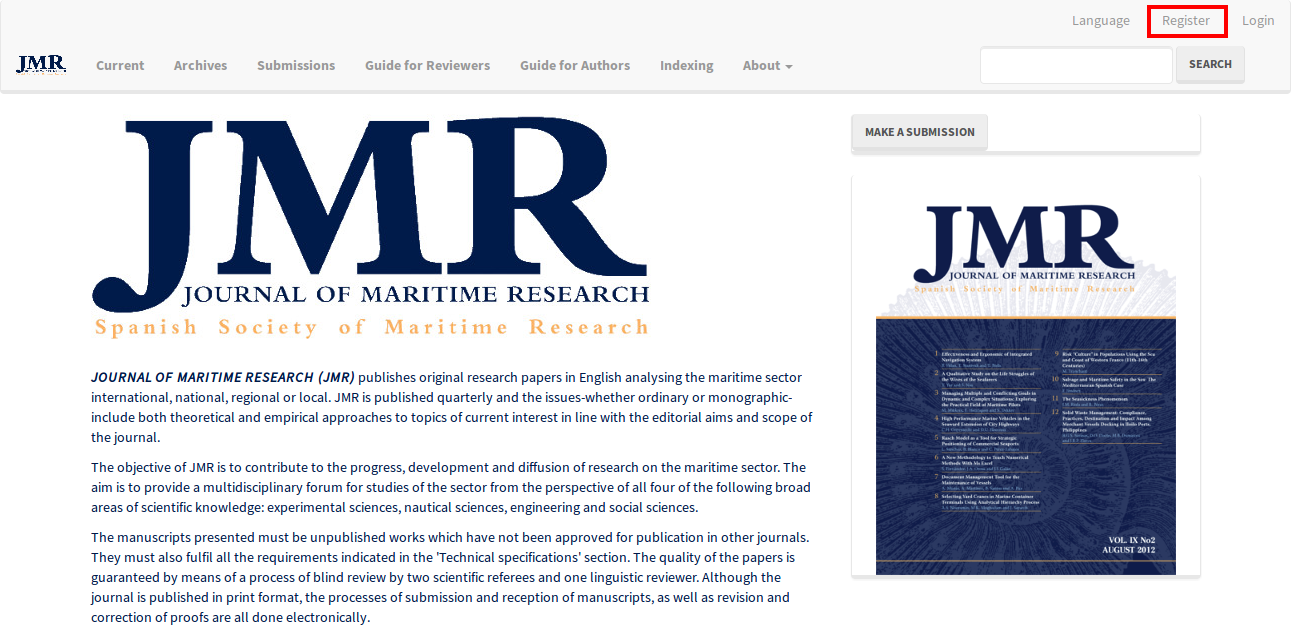The image size is (1291, 644).
Task: Open the Indexing page
Action: [x=686, y=65]
